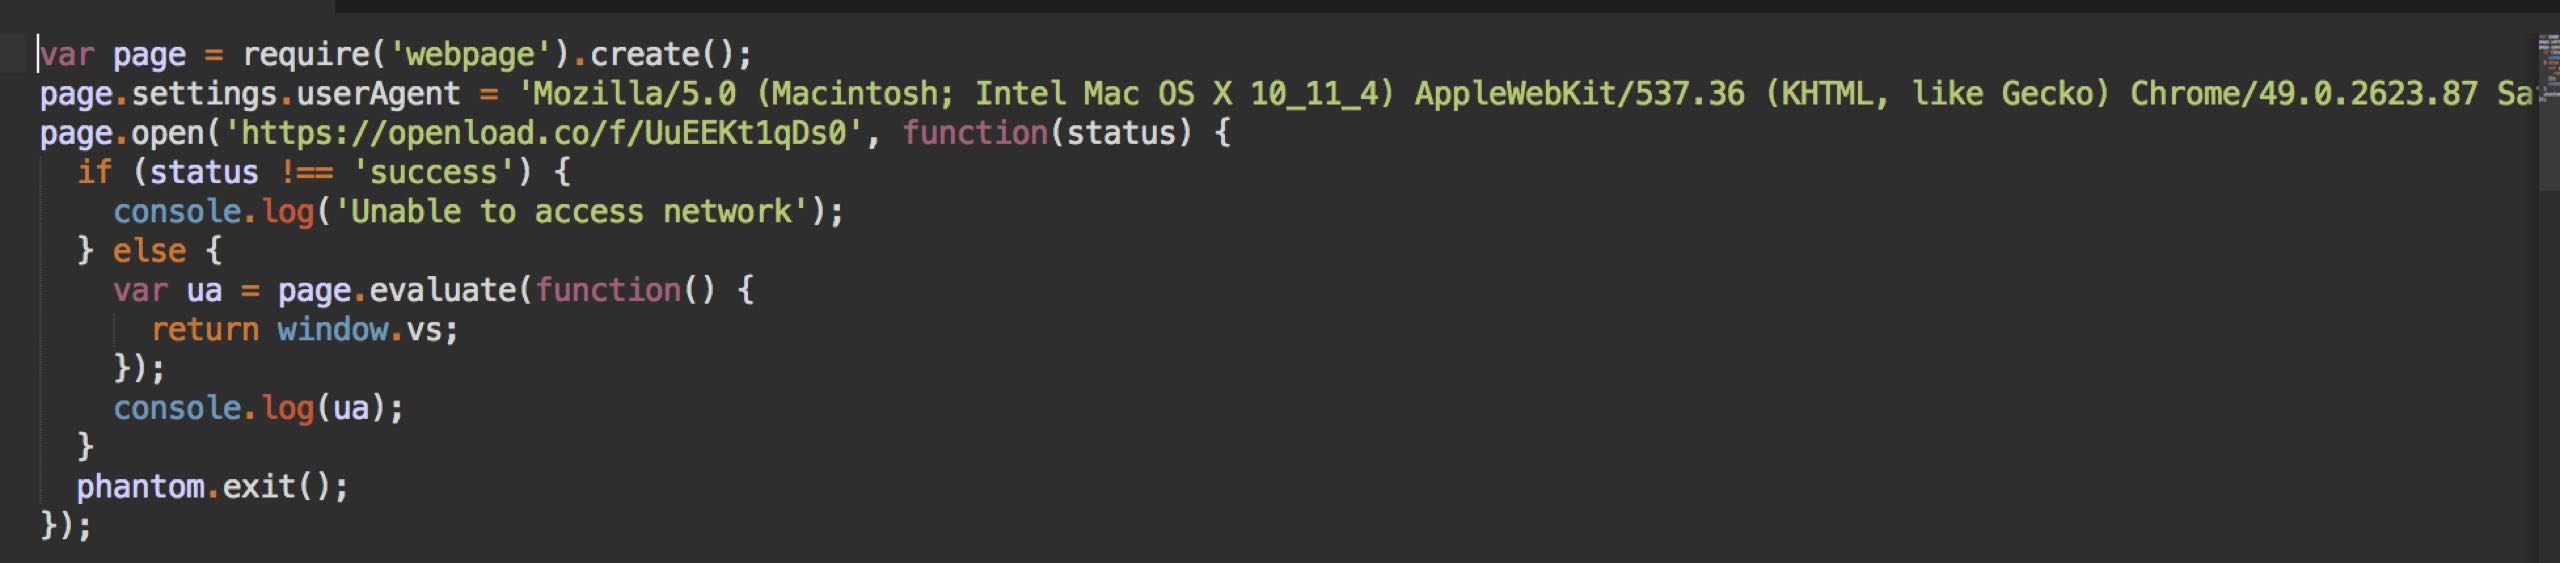Click the Chrome/49.0.2623.87 text

coord(2304,94)
